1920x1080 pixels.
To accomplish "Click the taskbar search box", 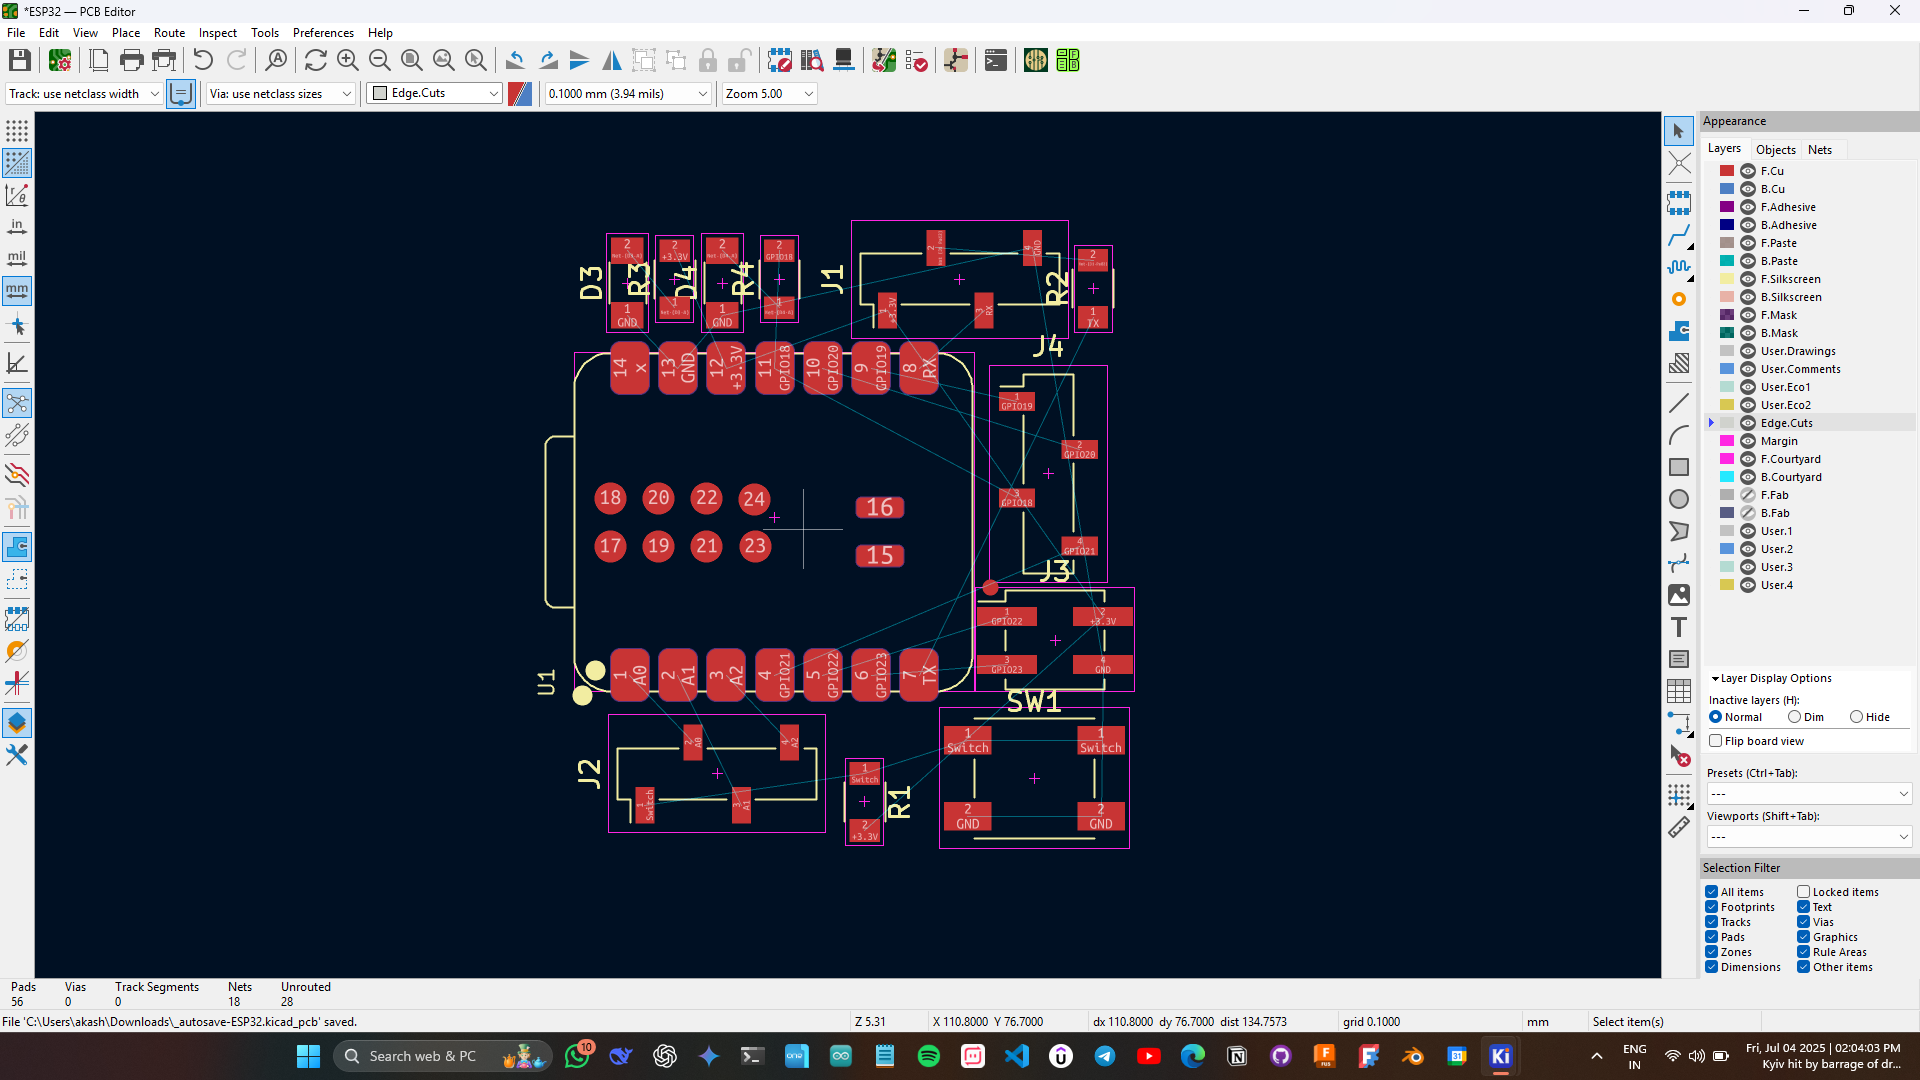I will point(443,1056).
